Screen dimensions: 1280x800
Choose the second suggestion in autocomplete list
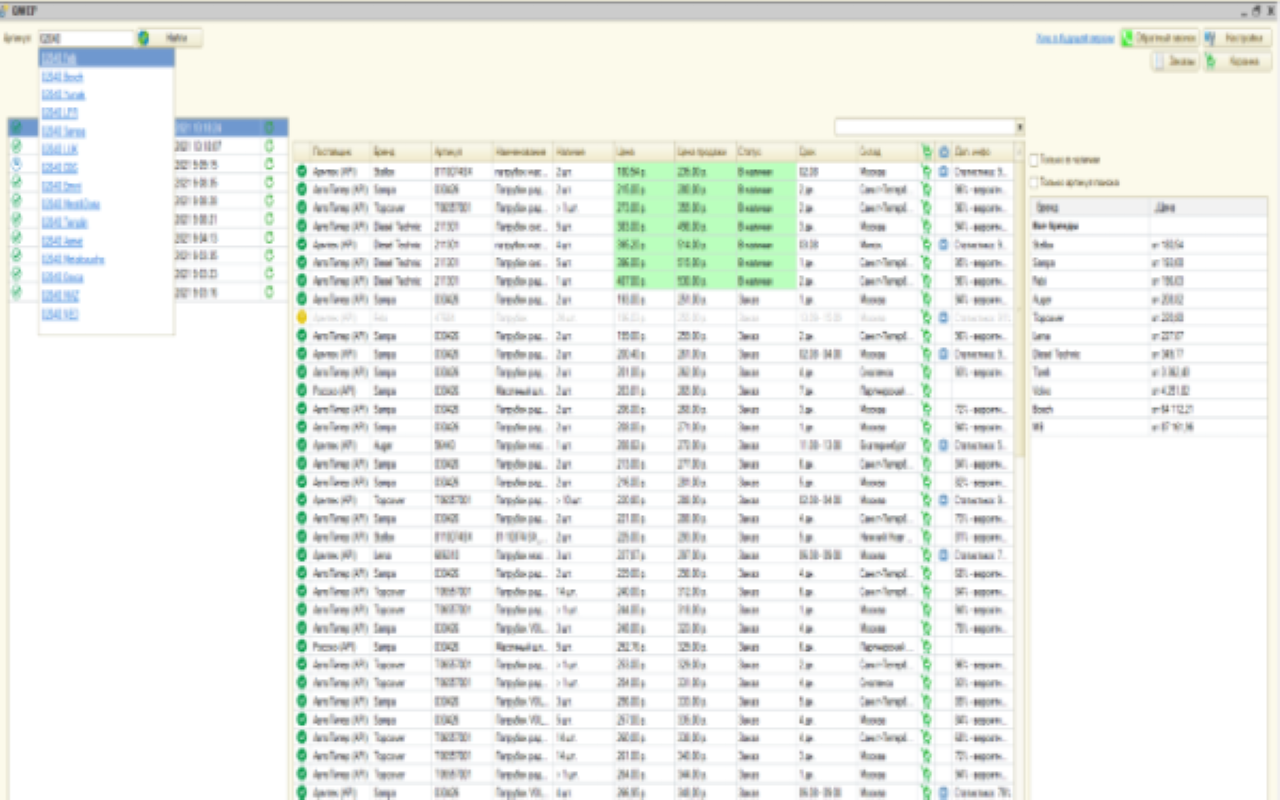tap(62, 77)
